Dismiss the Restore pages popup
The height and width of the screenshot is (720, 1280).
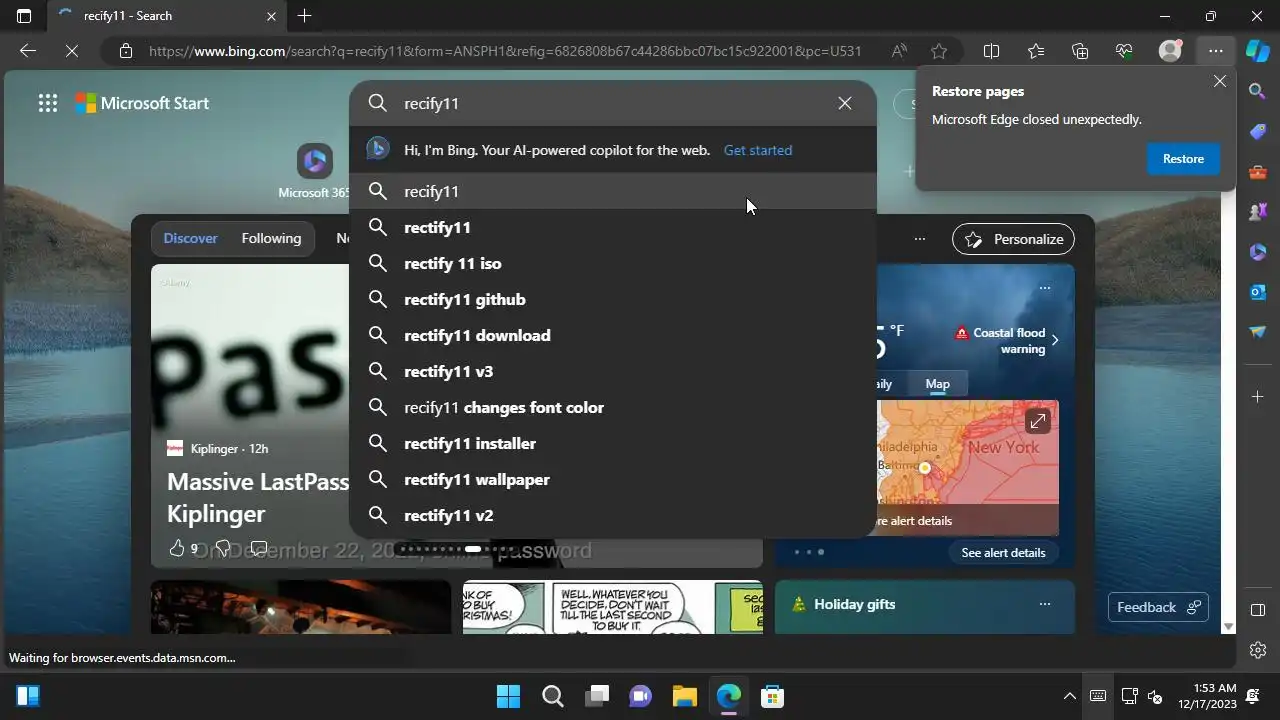[1219, 81]
